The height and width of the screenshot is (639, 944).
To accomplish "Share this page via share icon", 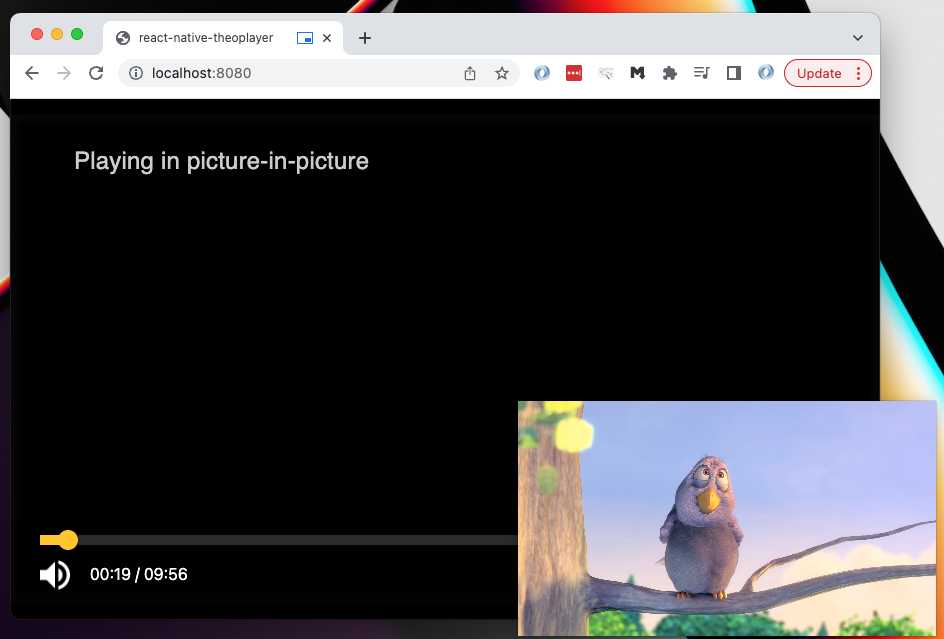I will (x=470, y=73).
